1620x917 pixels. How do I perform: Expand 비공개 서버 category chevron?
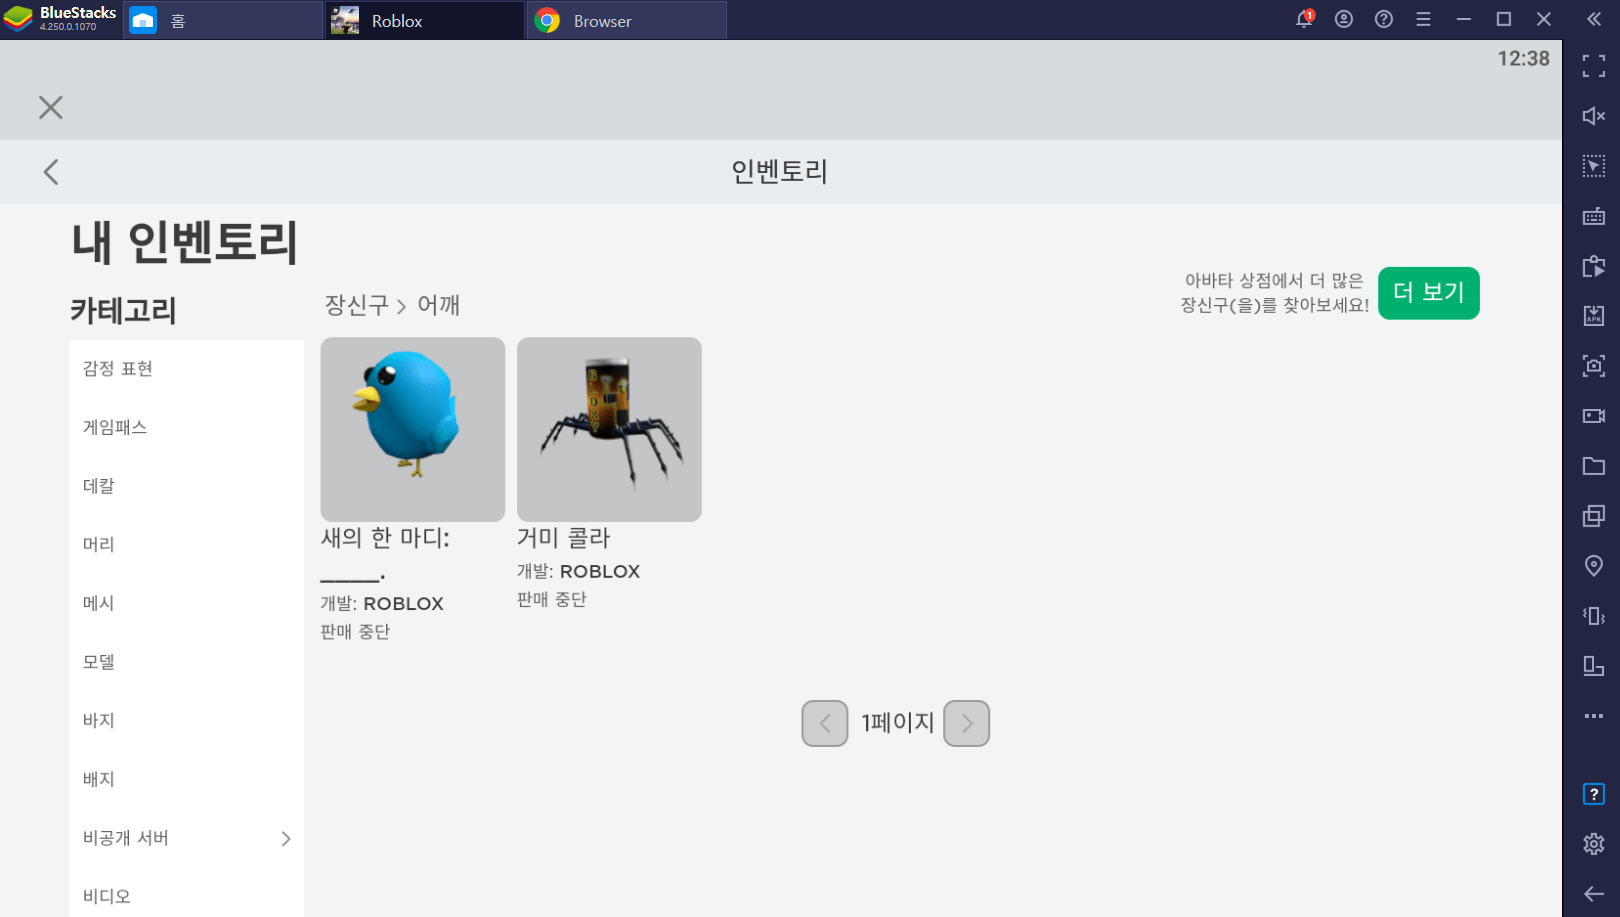[x=286, y=838]
